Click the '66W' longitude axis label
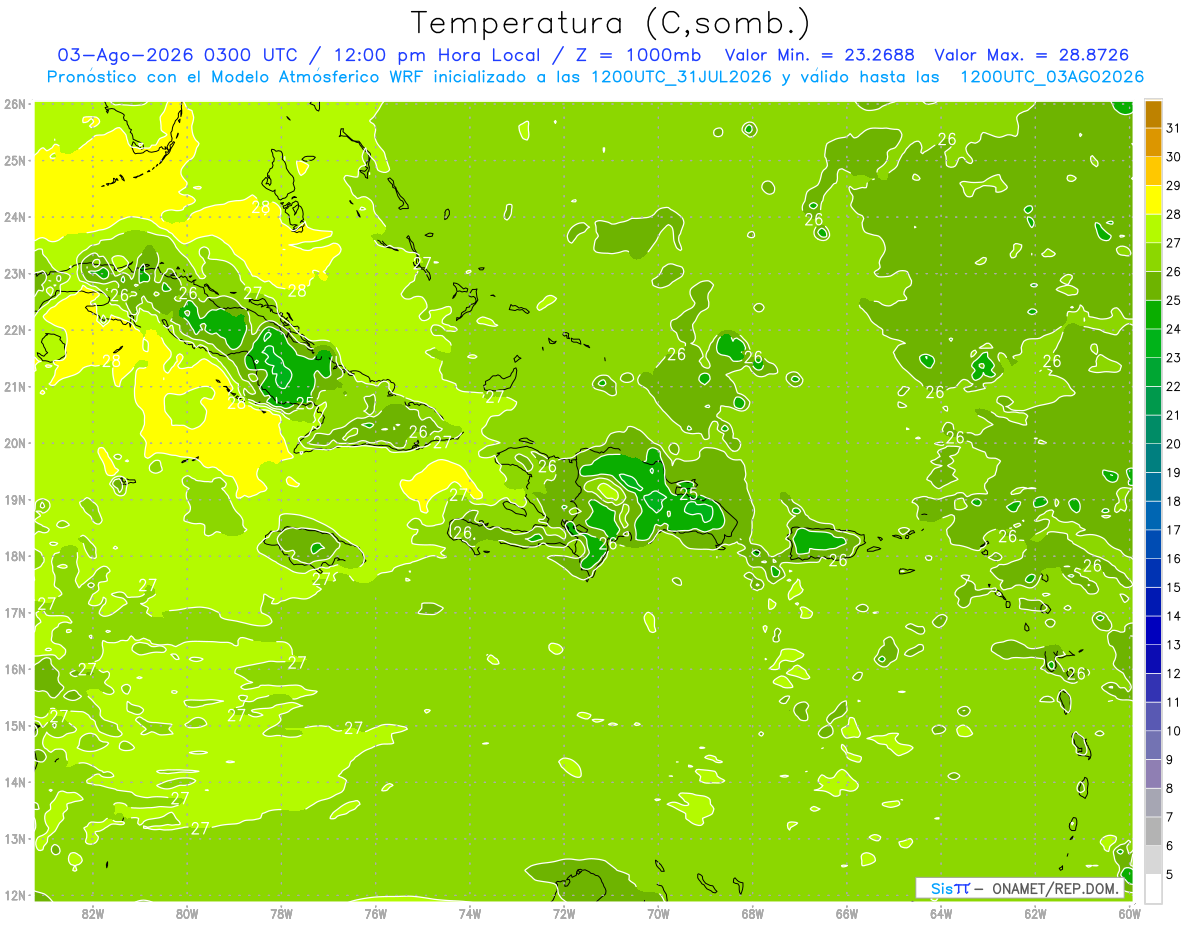Viewport: 1200px width, 927px height. tap(847, 912)
